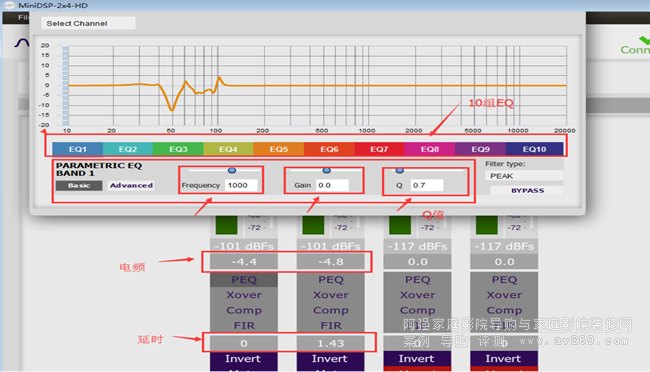The width and height of the screenshot is (650, 372).
Task: Select the EQ5 orange band tab
Action: click(279, 149)
